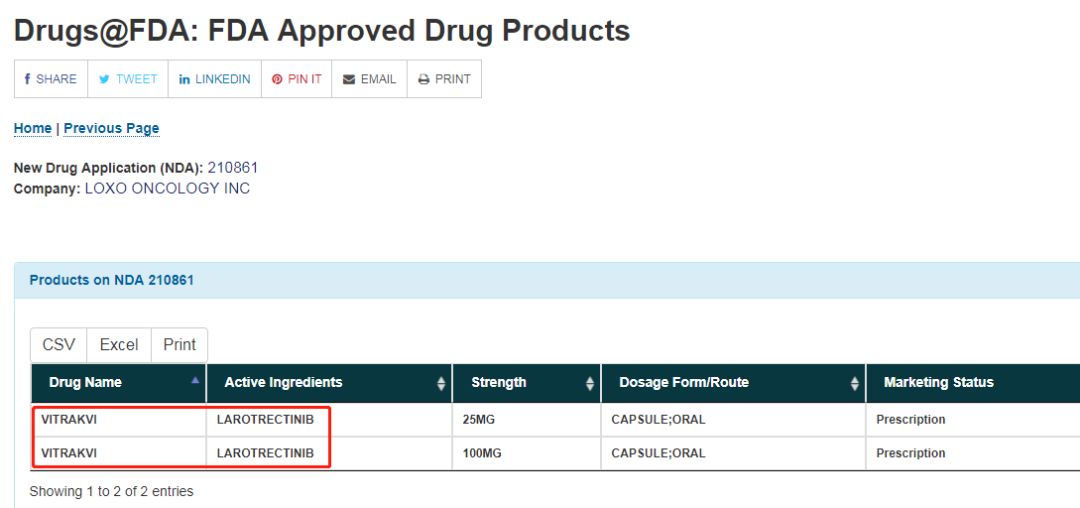Image resolution: width=1080 pixels, height=508 pixels.
Task: Click the printer PRINT share button
Action: [444, 79]
